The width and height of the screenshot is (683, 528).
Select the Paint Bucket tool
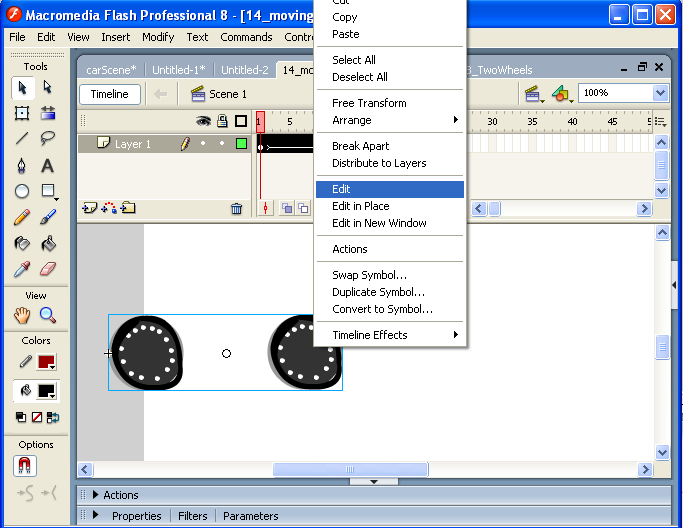47,243
